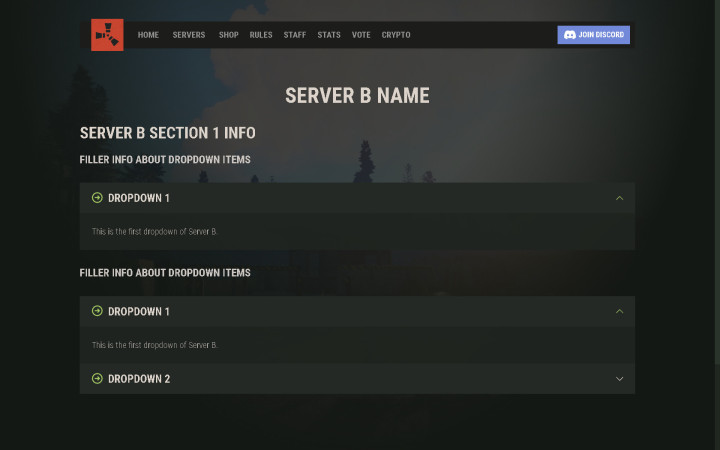Click first section's Dropdown 1 header label
The height and width of the screenshot is (450, 720).
point(139,198)
